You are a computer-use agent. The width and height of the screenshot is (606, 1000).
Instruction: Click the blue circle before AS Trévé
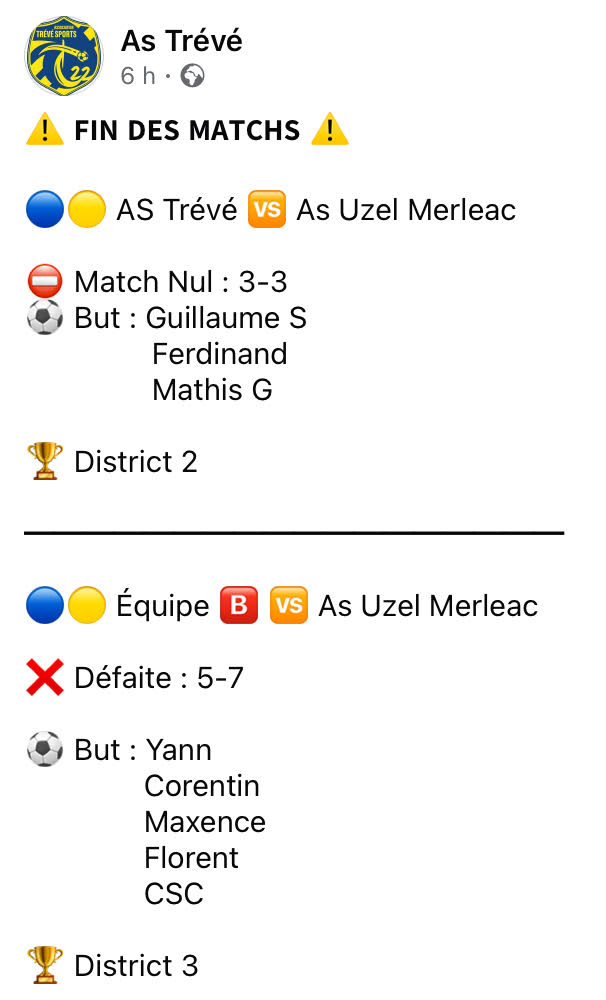coord(45,210)
